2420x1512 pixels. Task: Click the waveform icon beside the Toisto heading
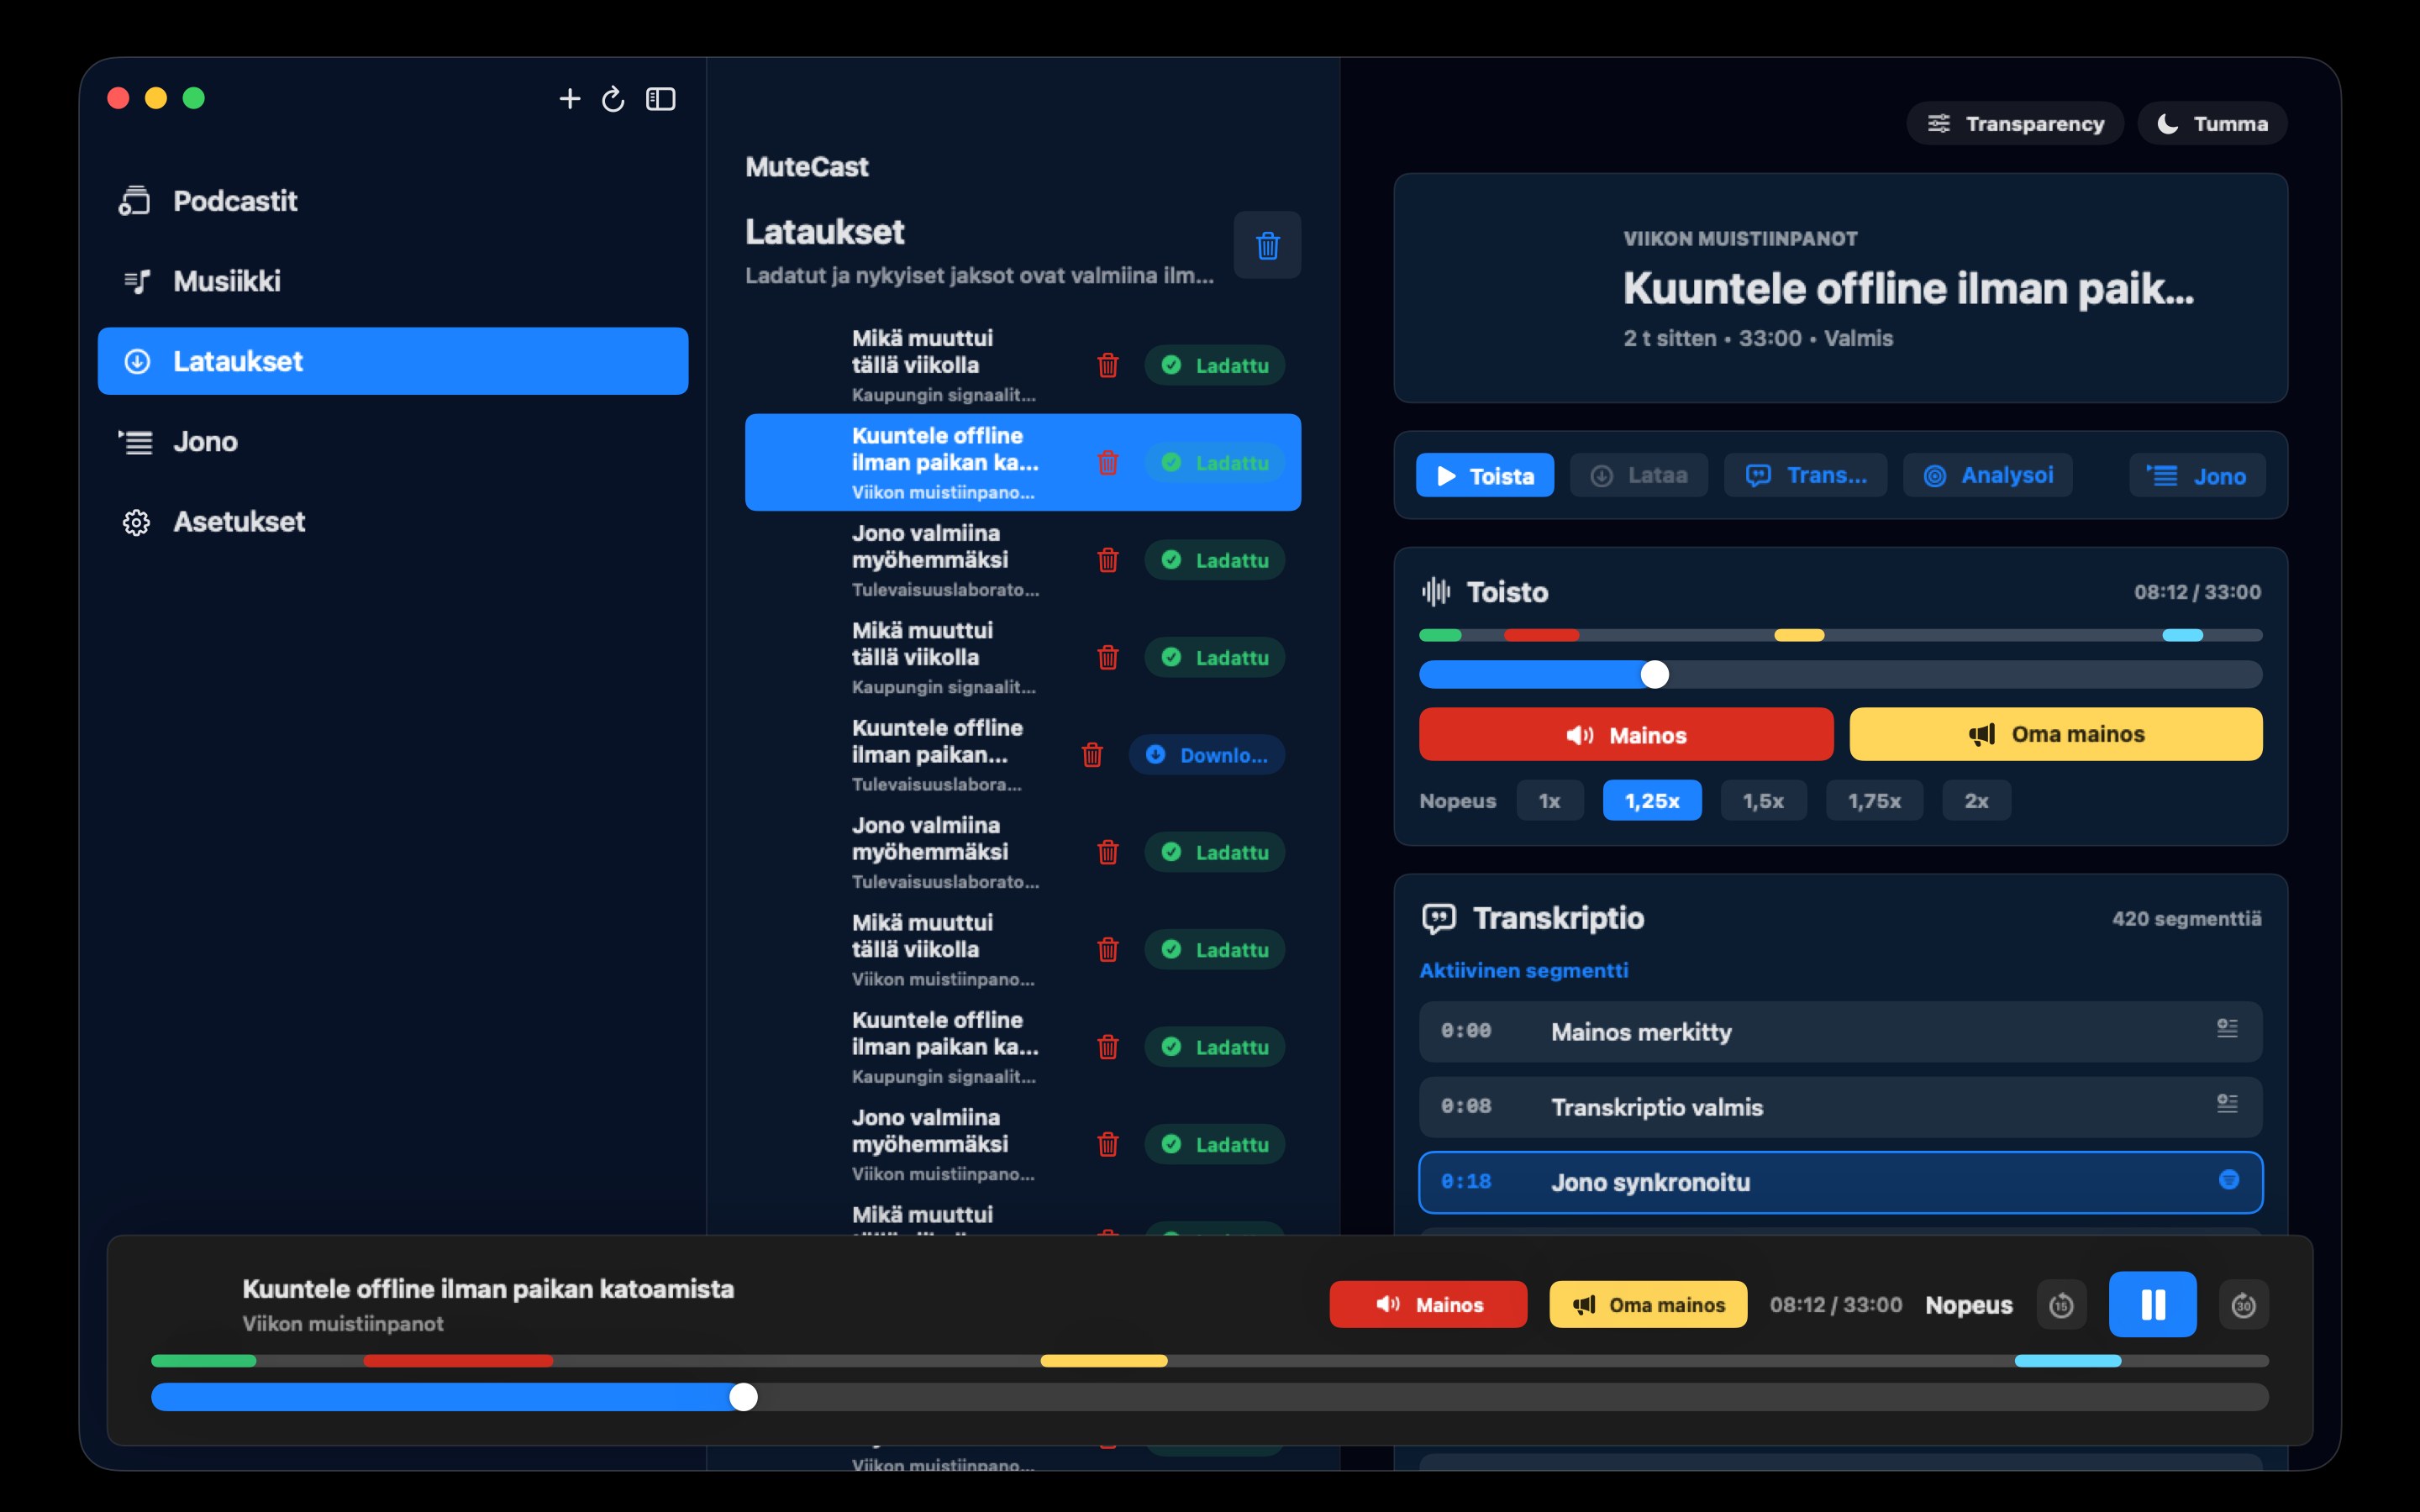click(1436, 592)
